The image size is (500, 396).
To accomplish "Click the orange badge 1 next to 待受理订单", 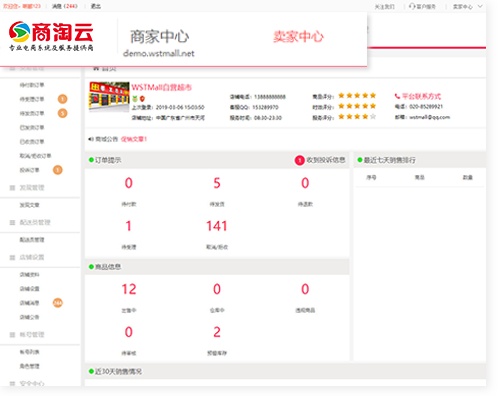I will click(62, 99).
